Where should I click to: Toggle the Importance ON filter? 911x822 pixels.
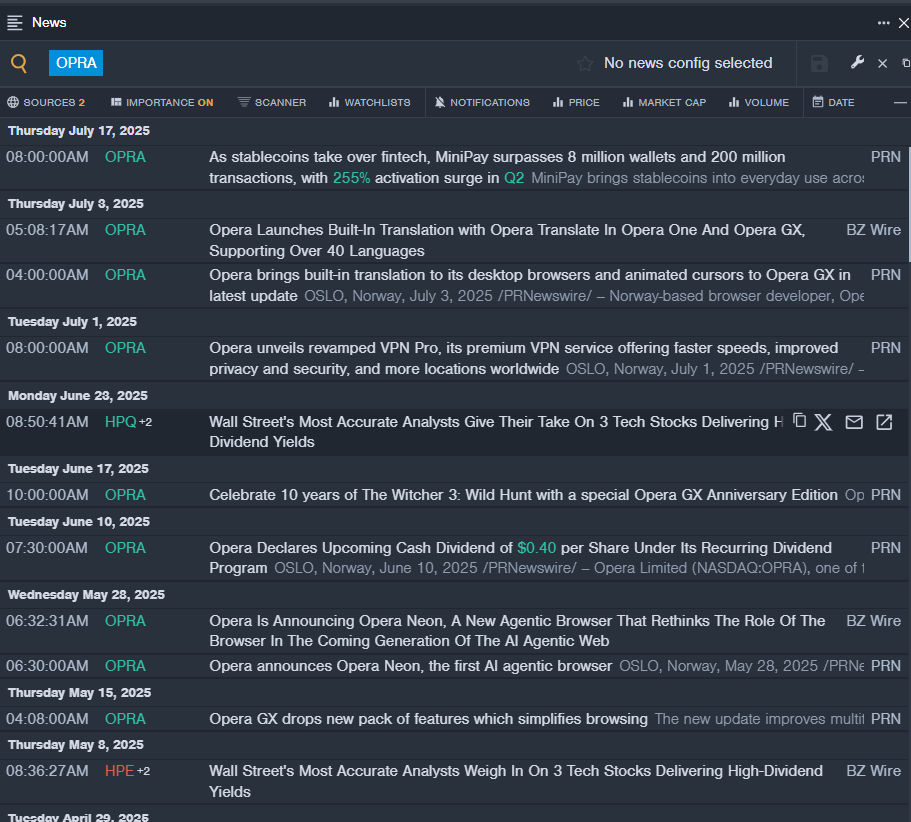162,102
